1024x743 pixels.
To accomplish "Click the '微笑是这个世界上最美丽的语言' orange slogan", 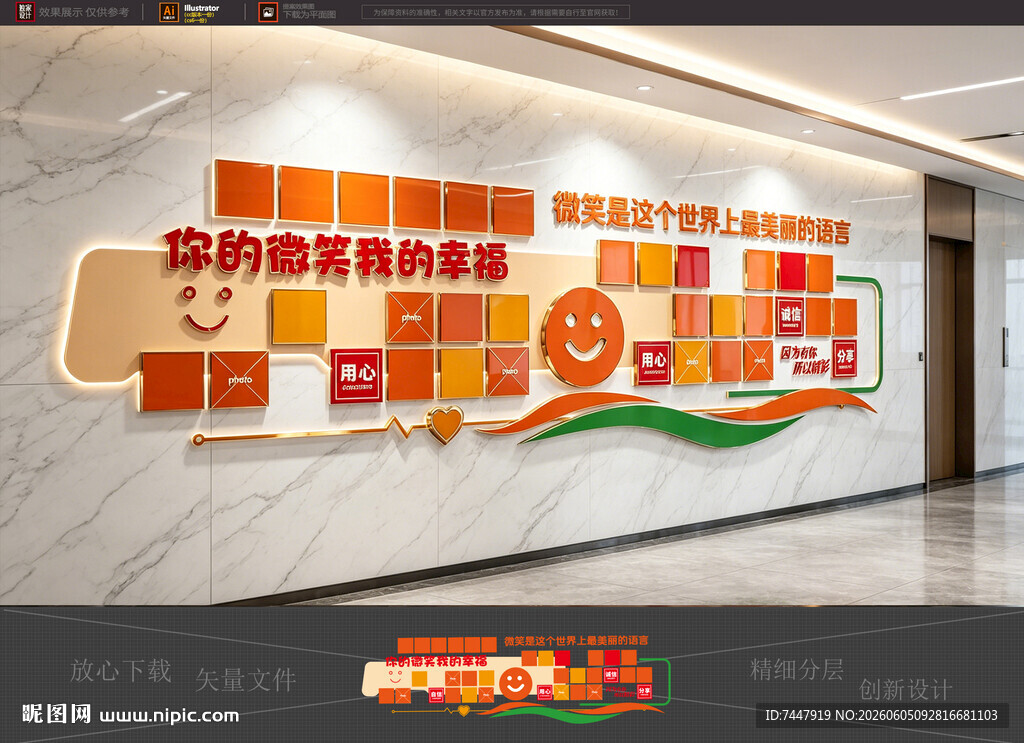I will [x=701, y=218].
